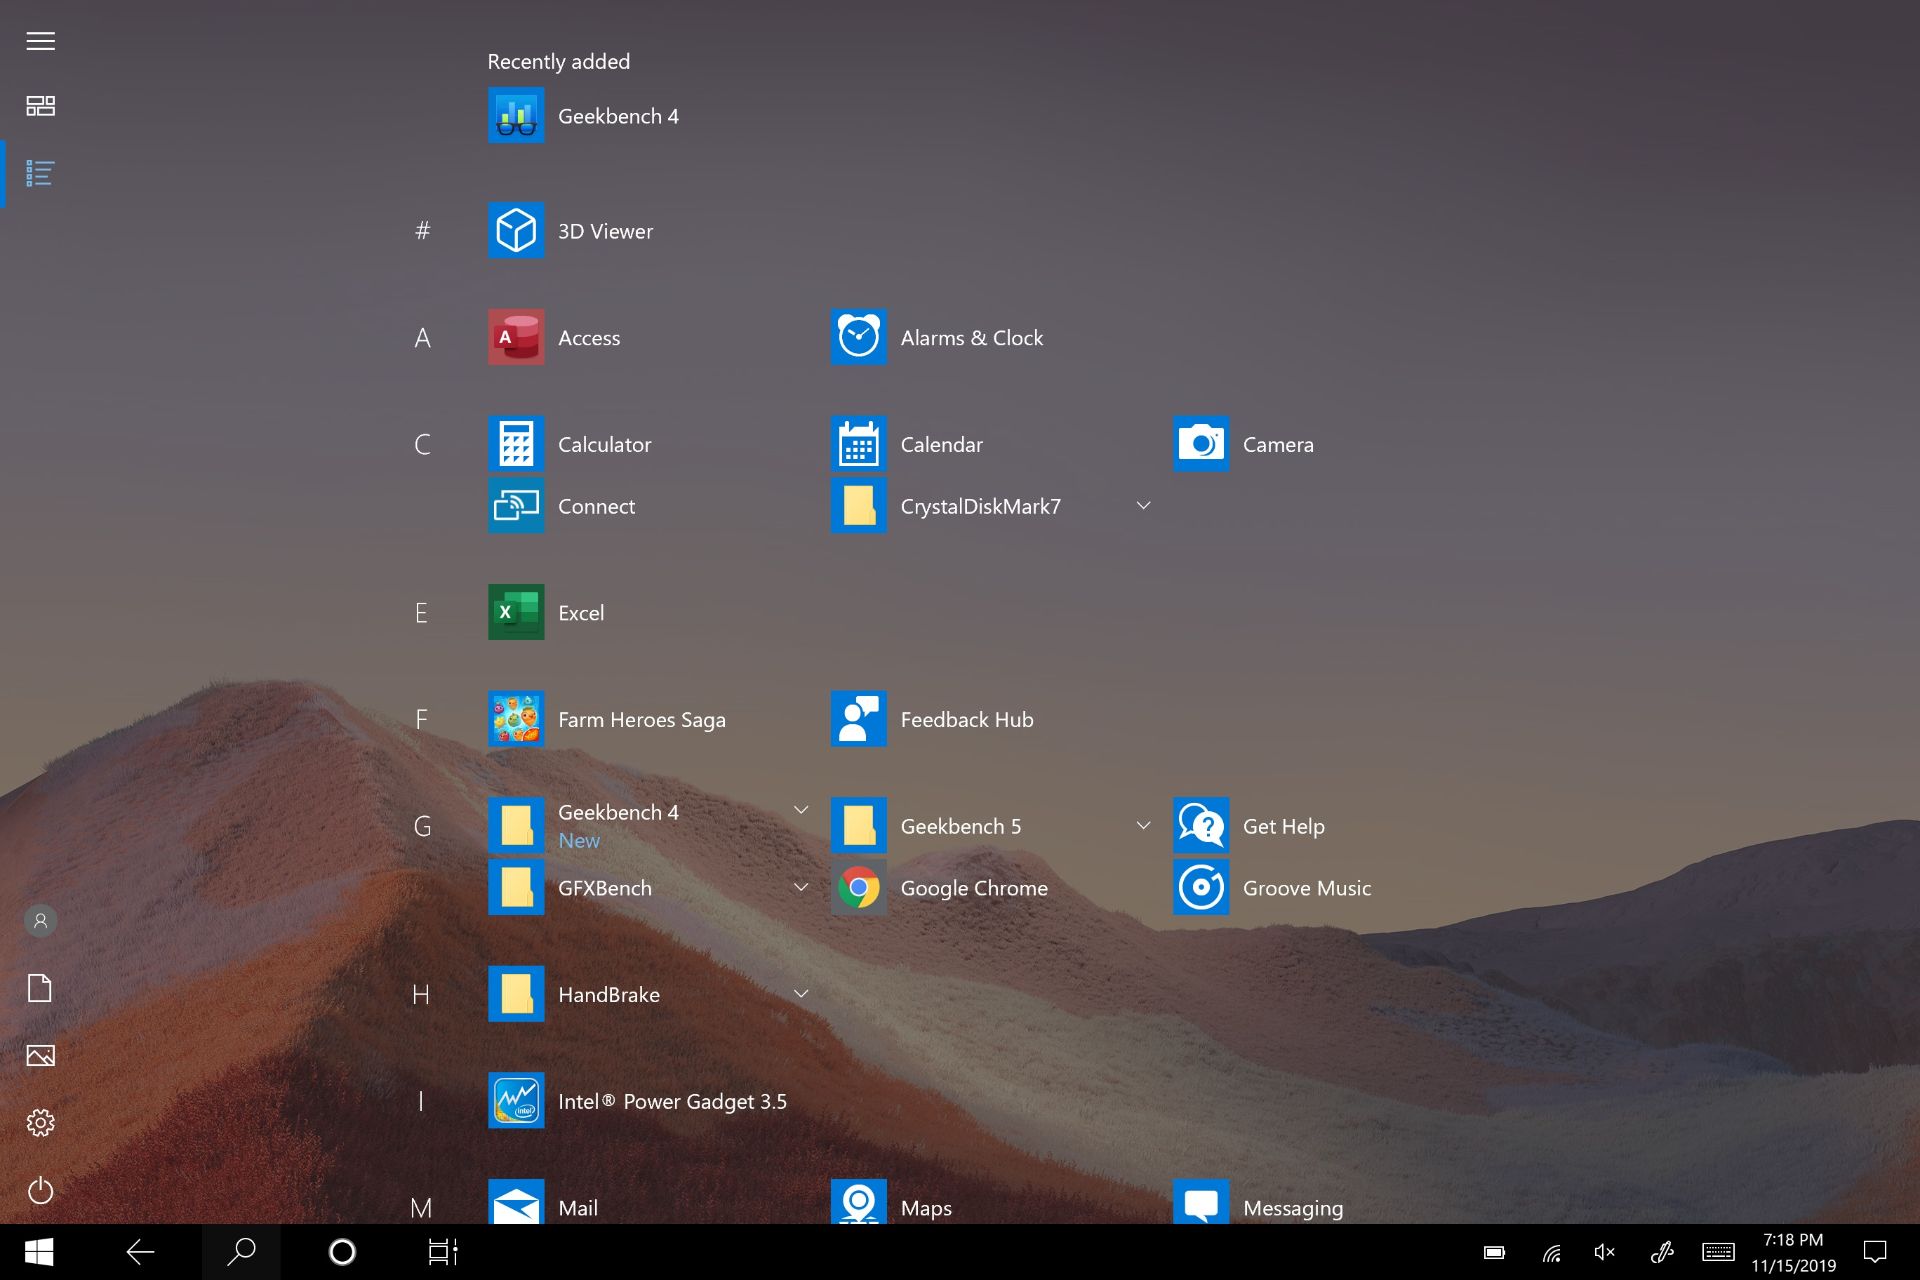Expand the CrystalDiskMark7 folder chevron
The height and width of the screenshot is (1280, 1920).
(x=1143, y=506)
